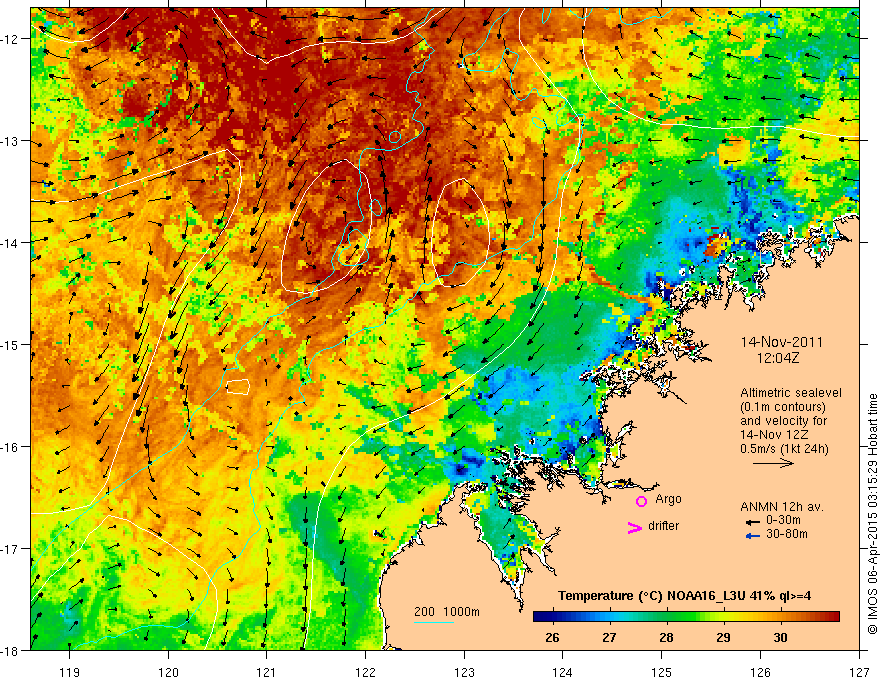
Task: Click the "and velocity for" text
Action: [x=783, y=421]
